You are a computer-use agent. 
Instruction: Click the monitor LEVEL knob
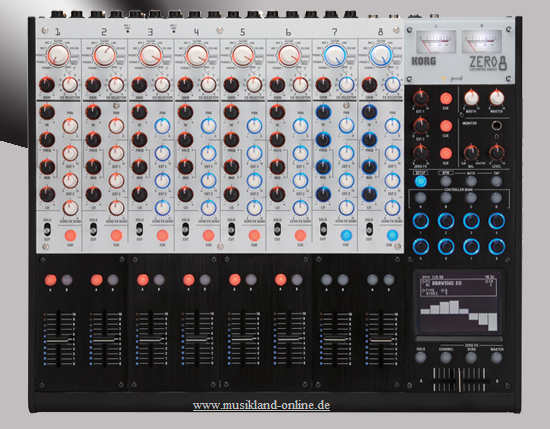pyautogui.click(x=497, y=153)
